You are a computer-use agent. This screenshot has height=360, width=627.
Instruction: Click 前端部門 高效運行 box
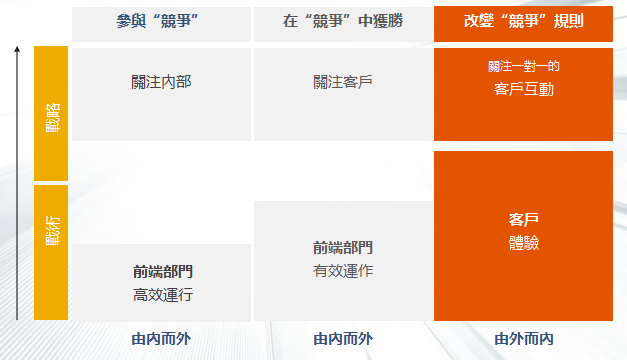point(161,282)
